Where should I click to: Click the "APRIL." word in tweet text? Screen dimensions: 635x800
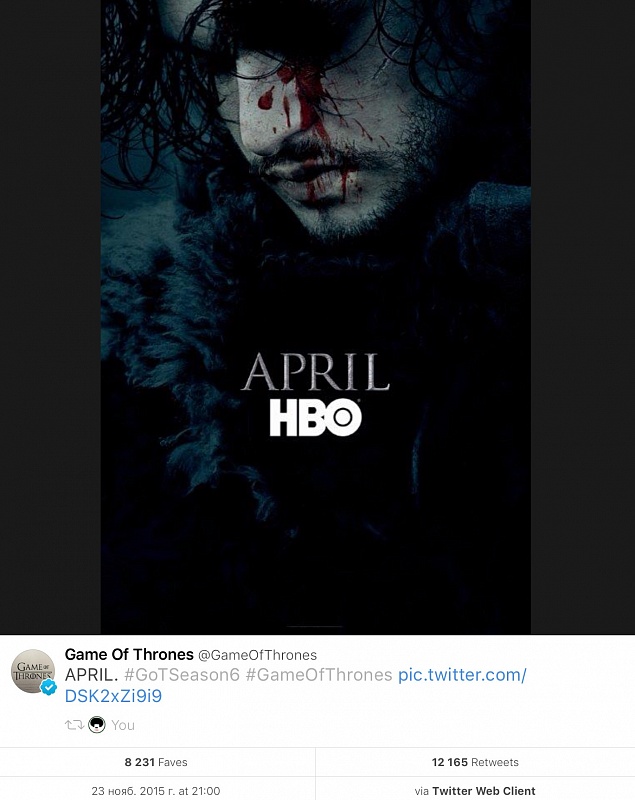click(x=92, y=675)
